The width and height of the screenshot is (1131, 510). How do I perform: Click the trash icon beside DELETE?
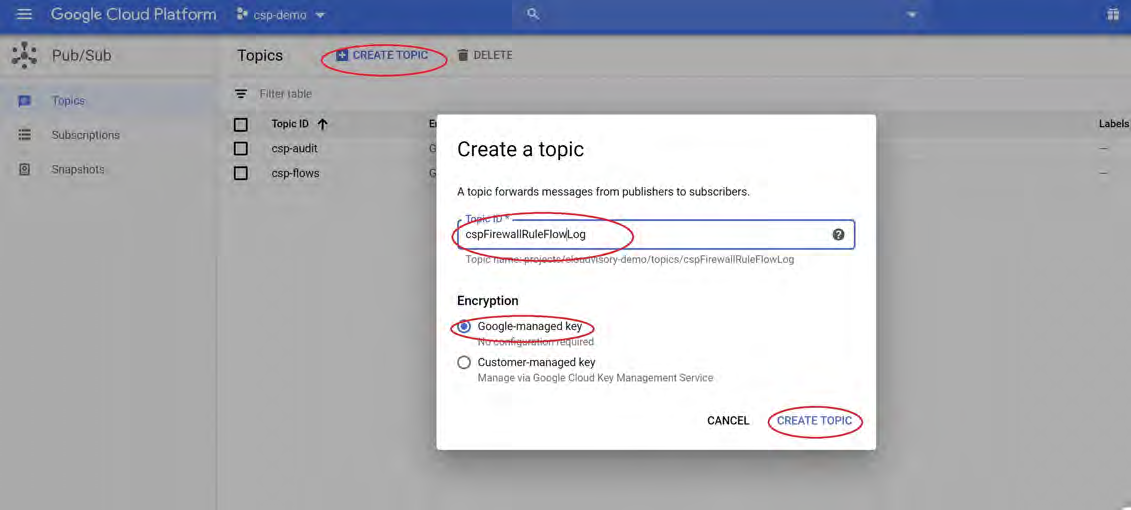463,56
